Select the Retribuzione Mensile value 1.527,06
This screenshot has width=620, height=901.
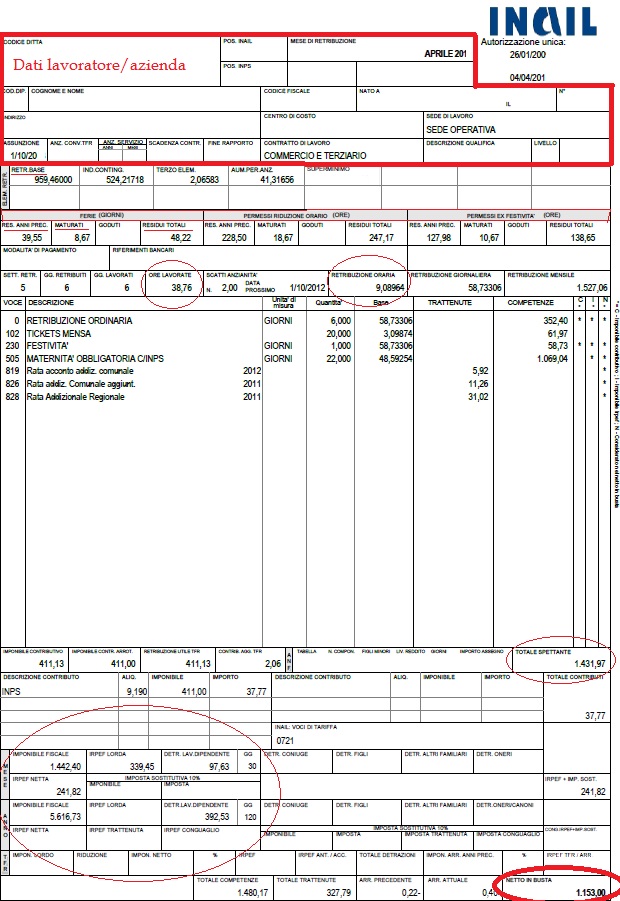tap(582, 286)
